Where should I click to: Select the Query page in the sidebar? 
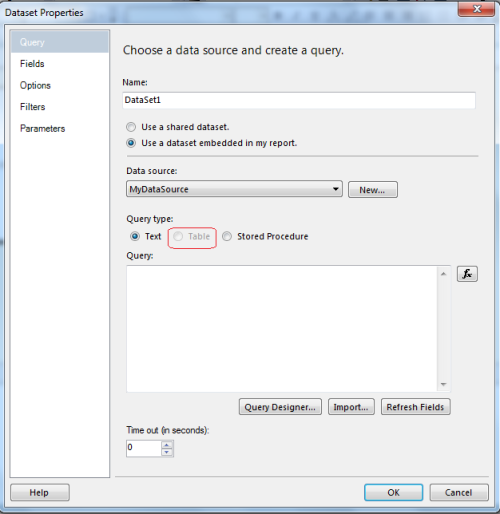(60, 42)
